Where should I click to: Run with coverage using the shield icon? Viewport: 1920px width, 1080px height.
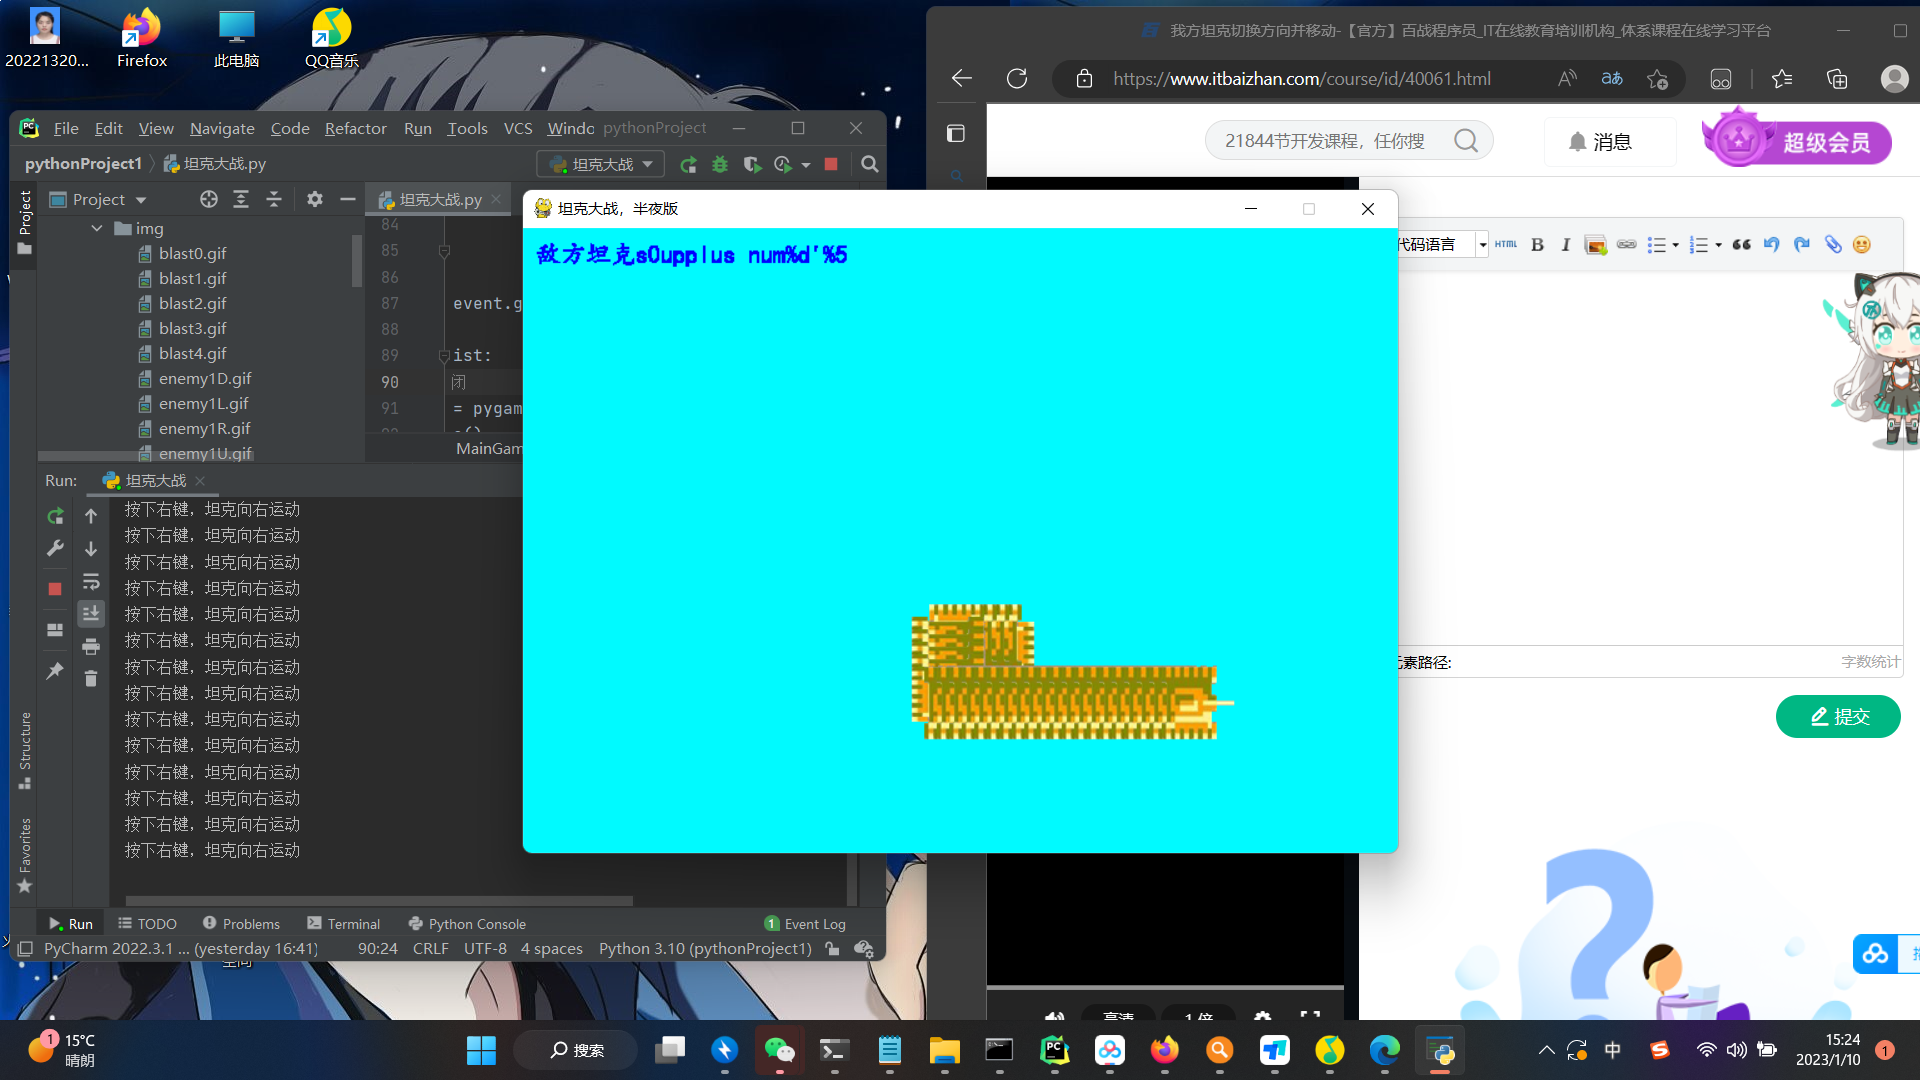click(752, 164)
